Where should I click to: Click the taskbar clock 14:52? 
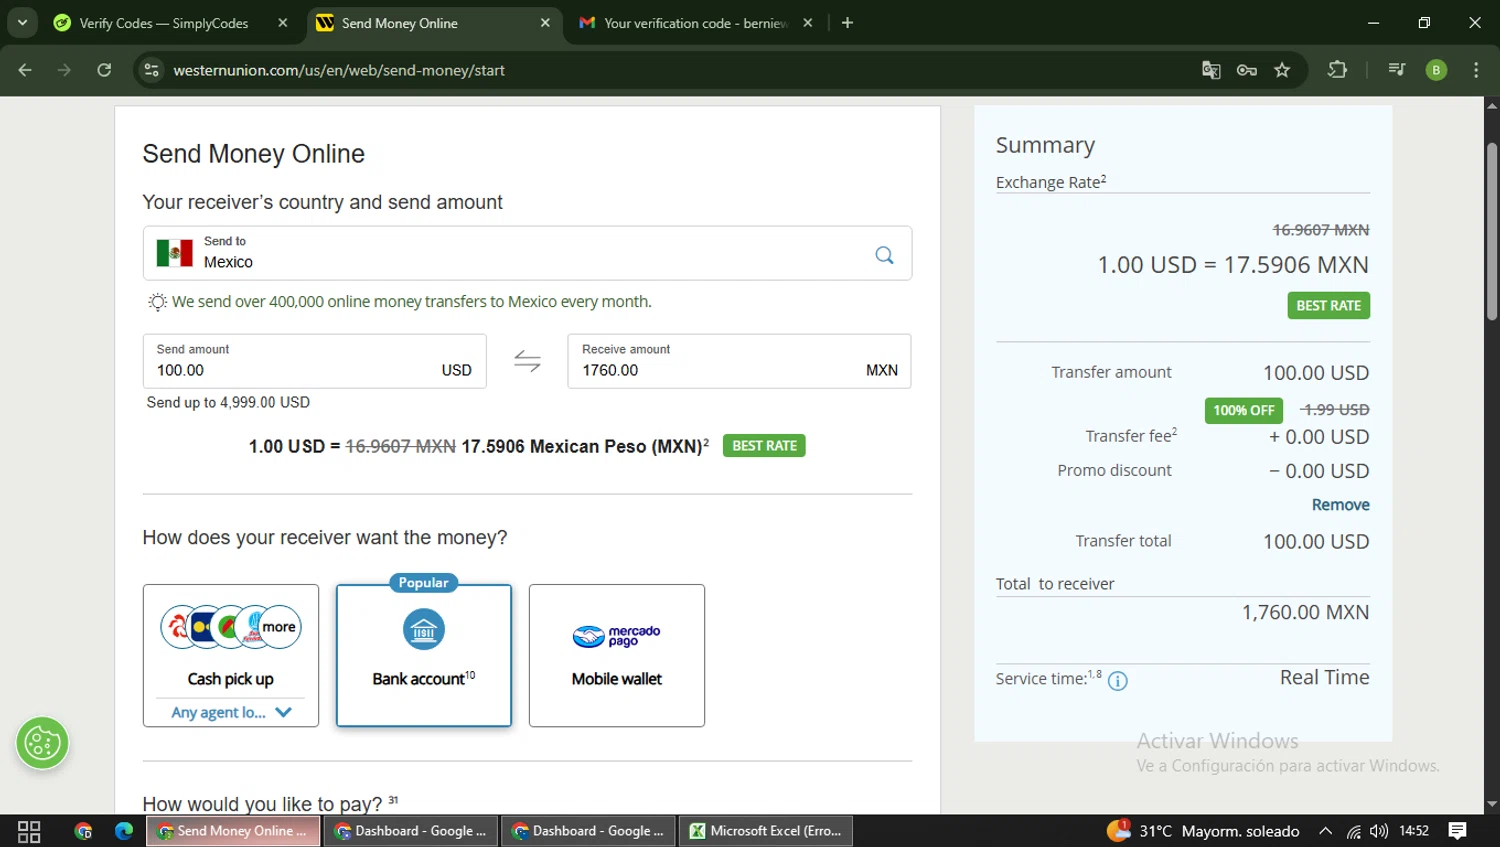tap(1414, 831)
